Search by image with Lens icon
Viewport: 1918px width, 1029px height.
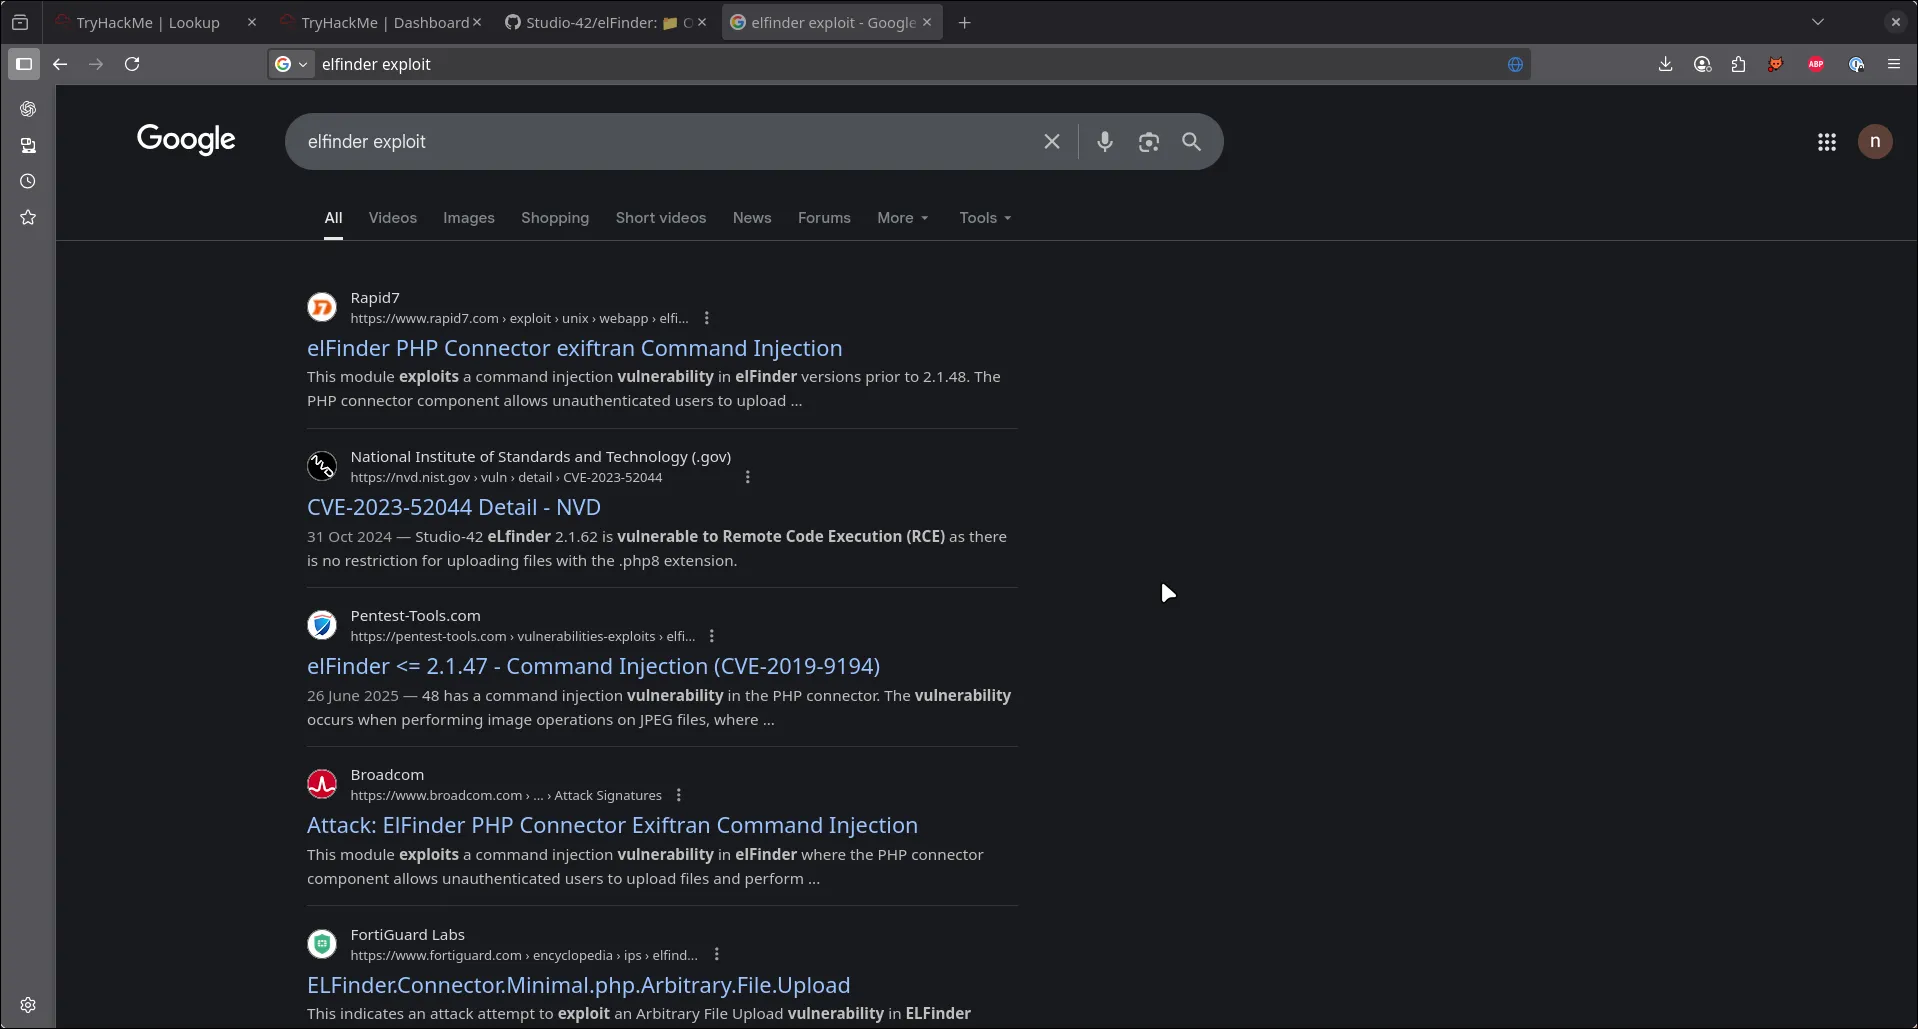click(x=1149, y=142)
